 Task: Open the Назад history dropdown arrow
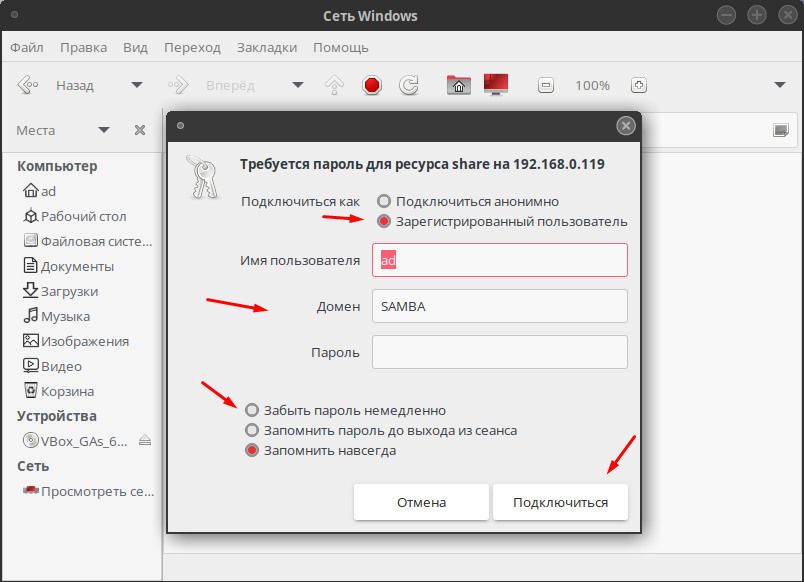tap(137, 85)
